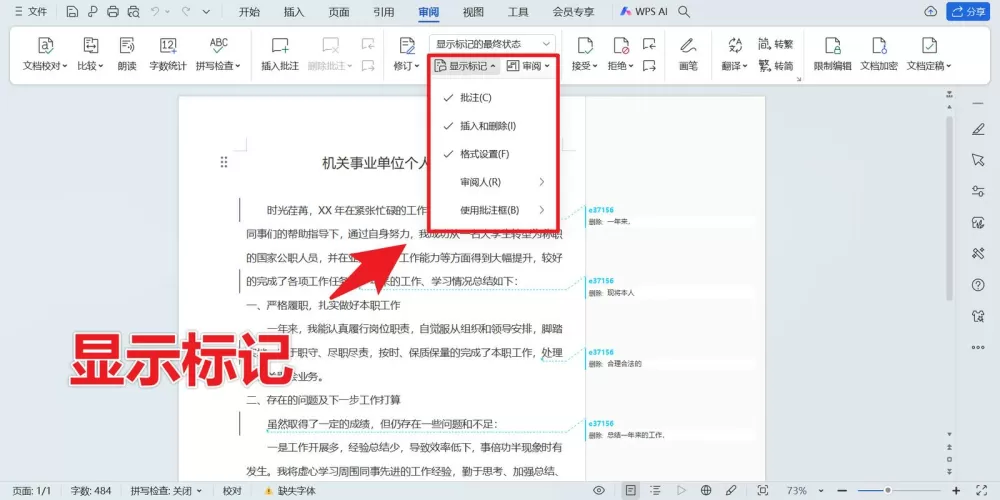The image size is (1000, 500).
Task: Switch to the 引用 tab
Action: pyautogui.click(x=383, y=11)
